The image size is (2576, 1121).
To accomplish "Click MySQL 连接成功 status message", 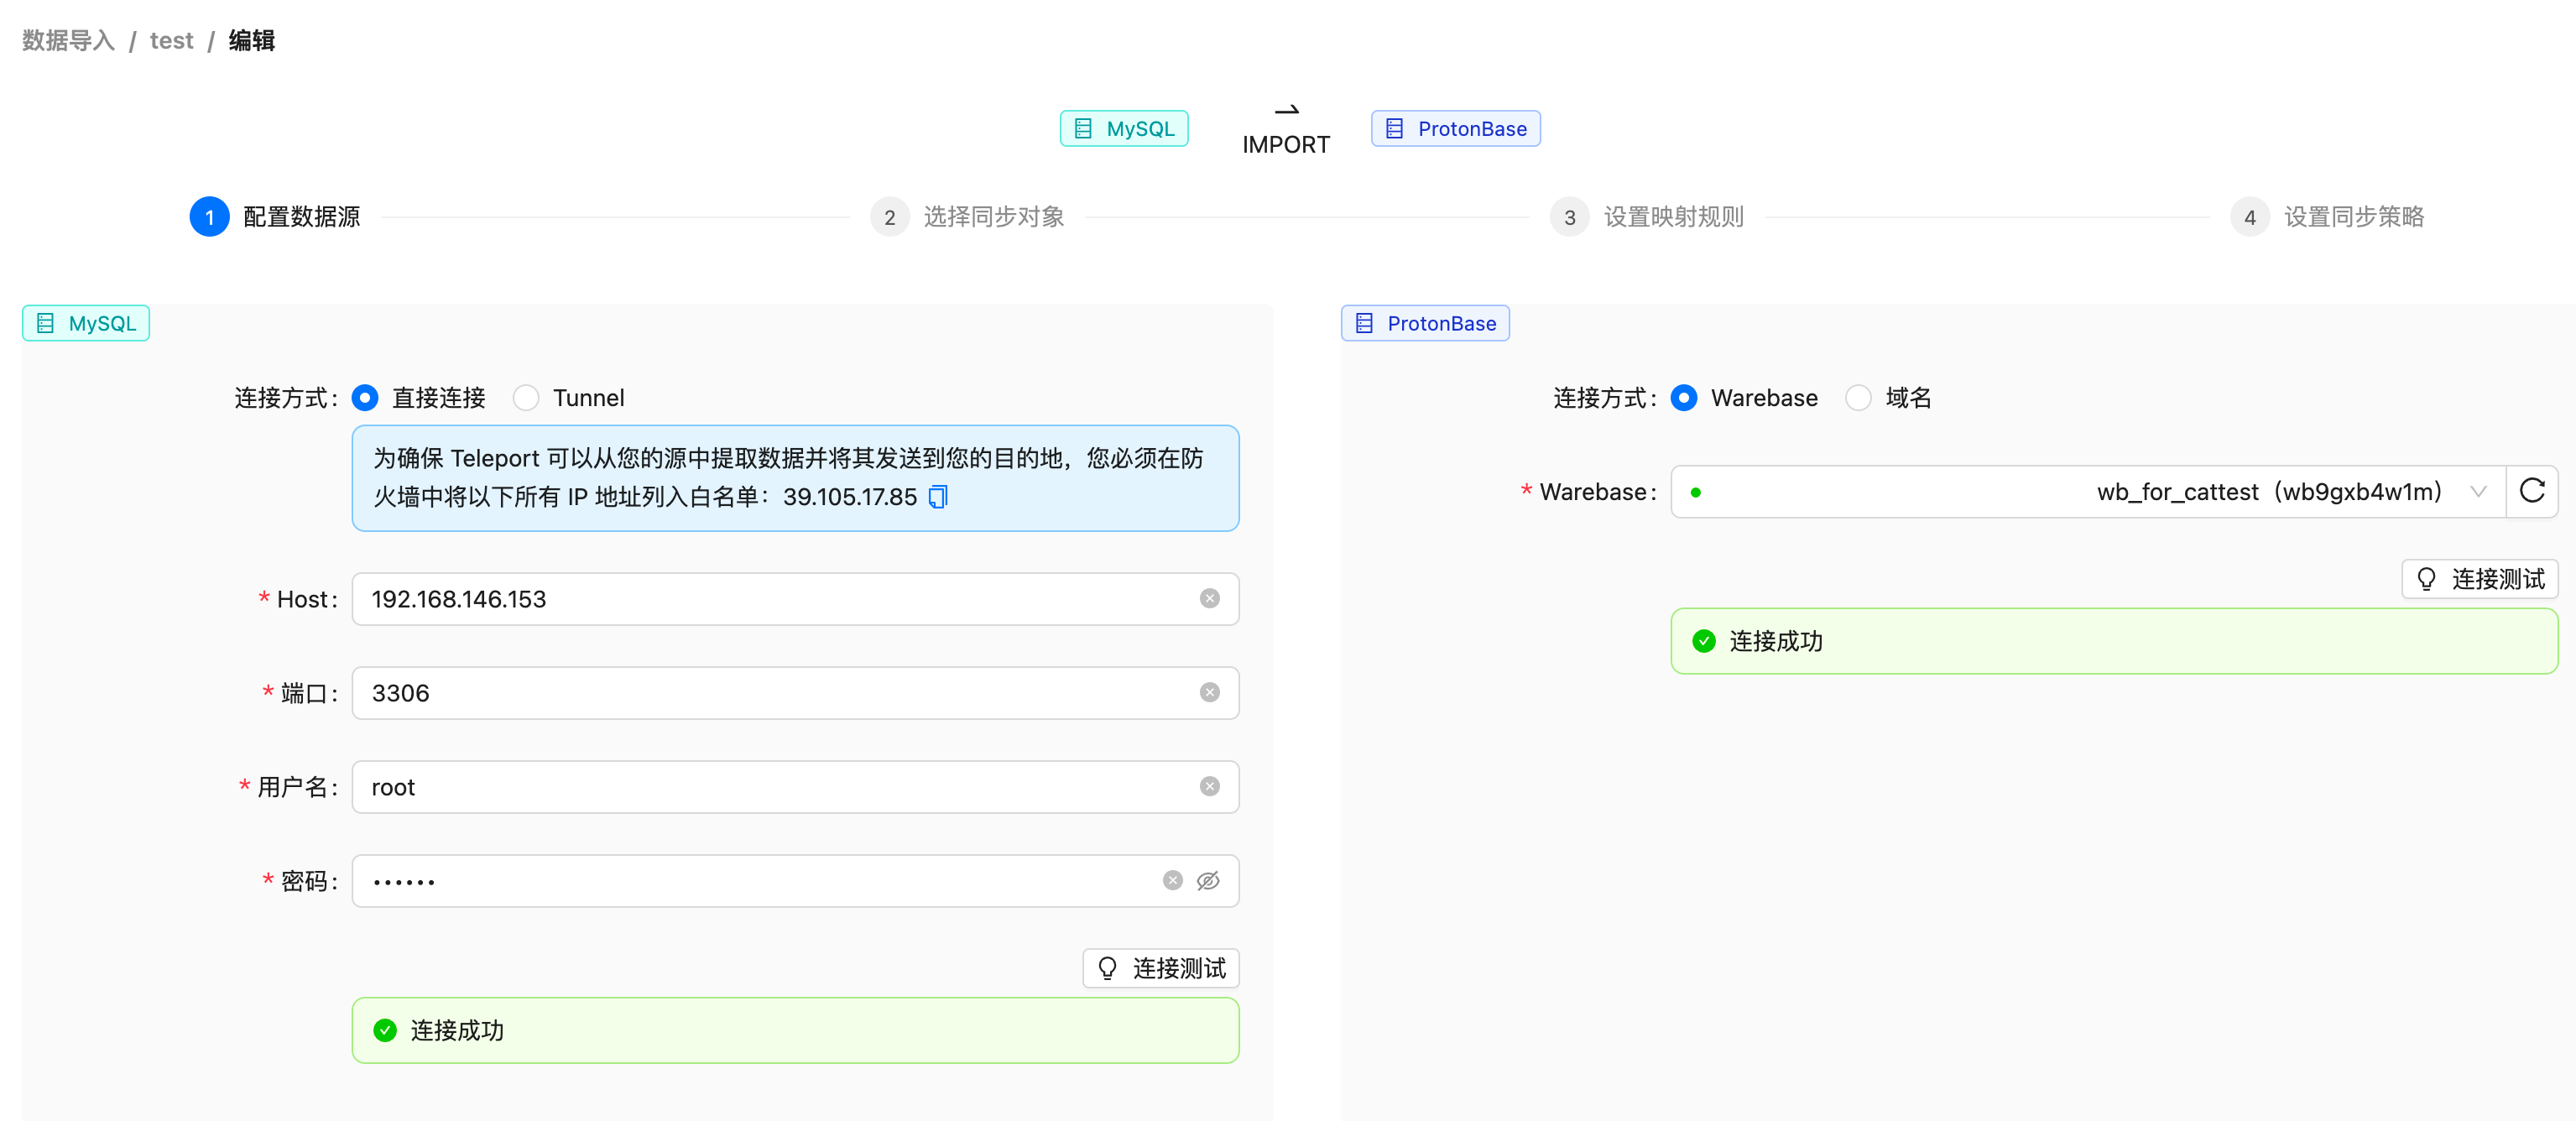I will (795, 1030).
